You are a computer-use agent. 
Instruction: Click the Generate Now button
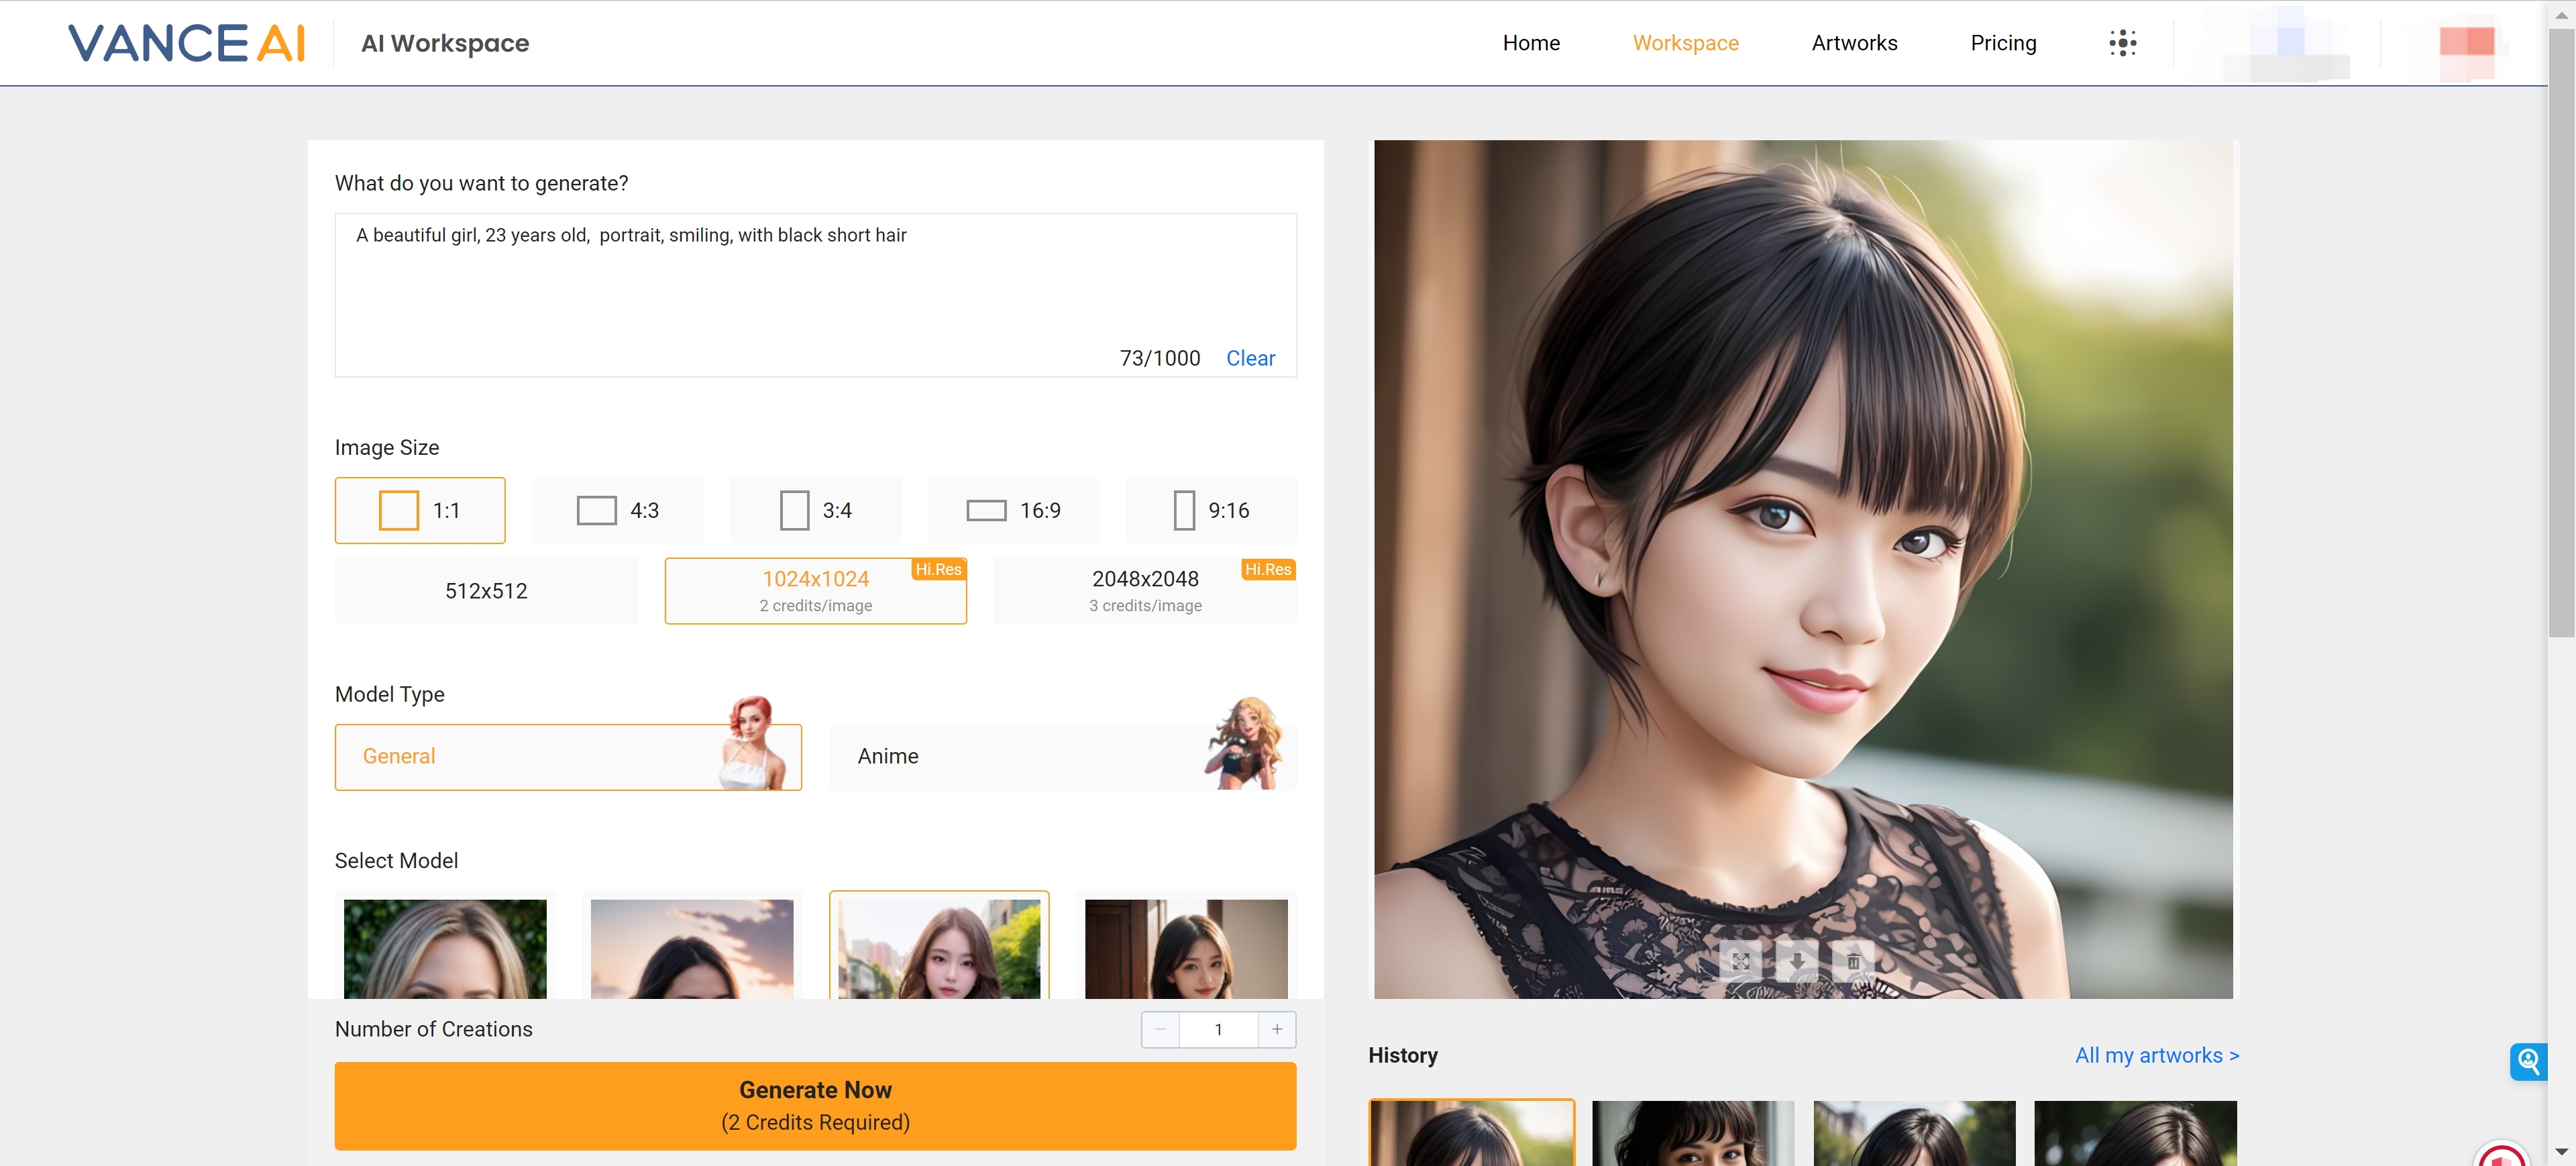815,1105
